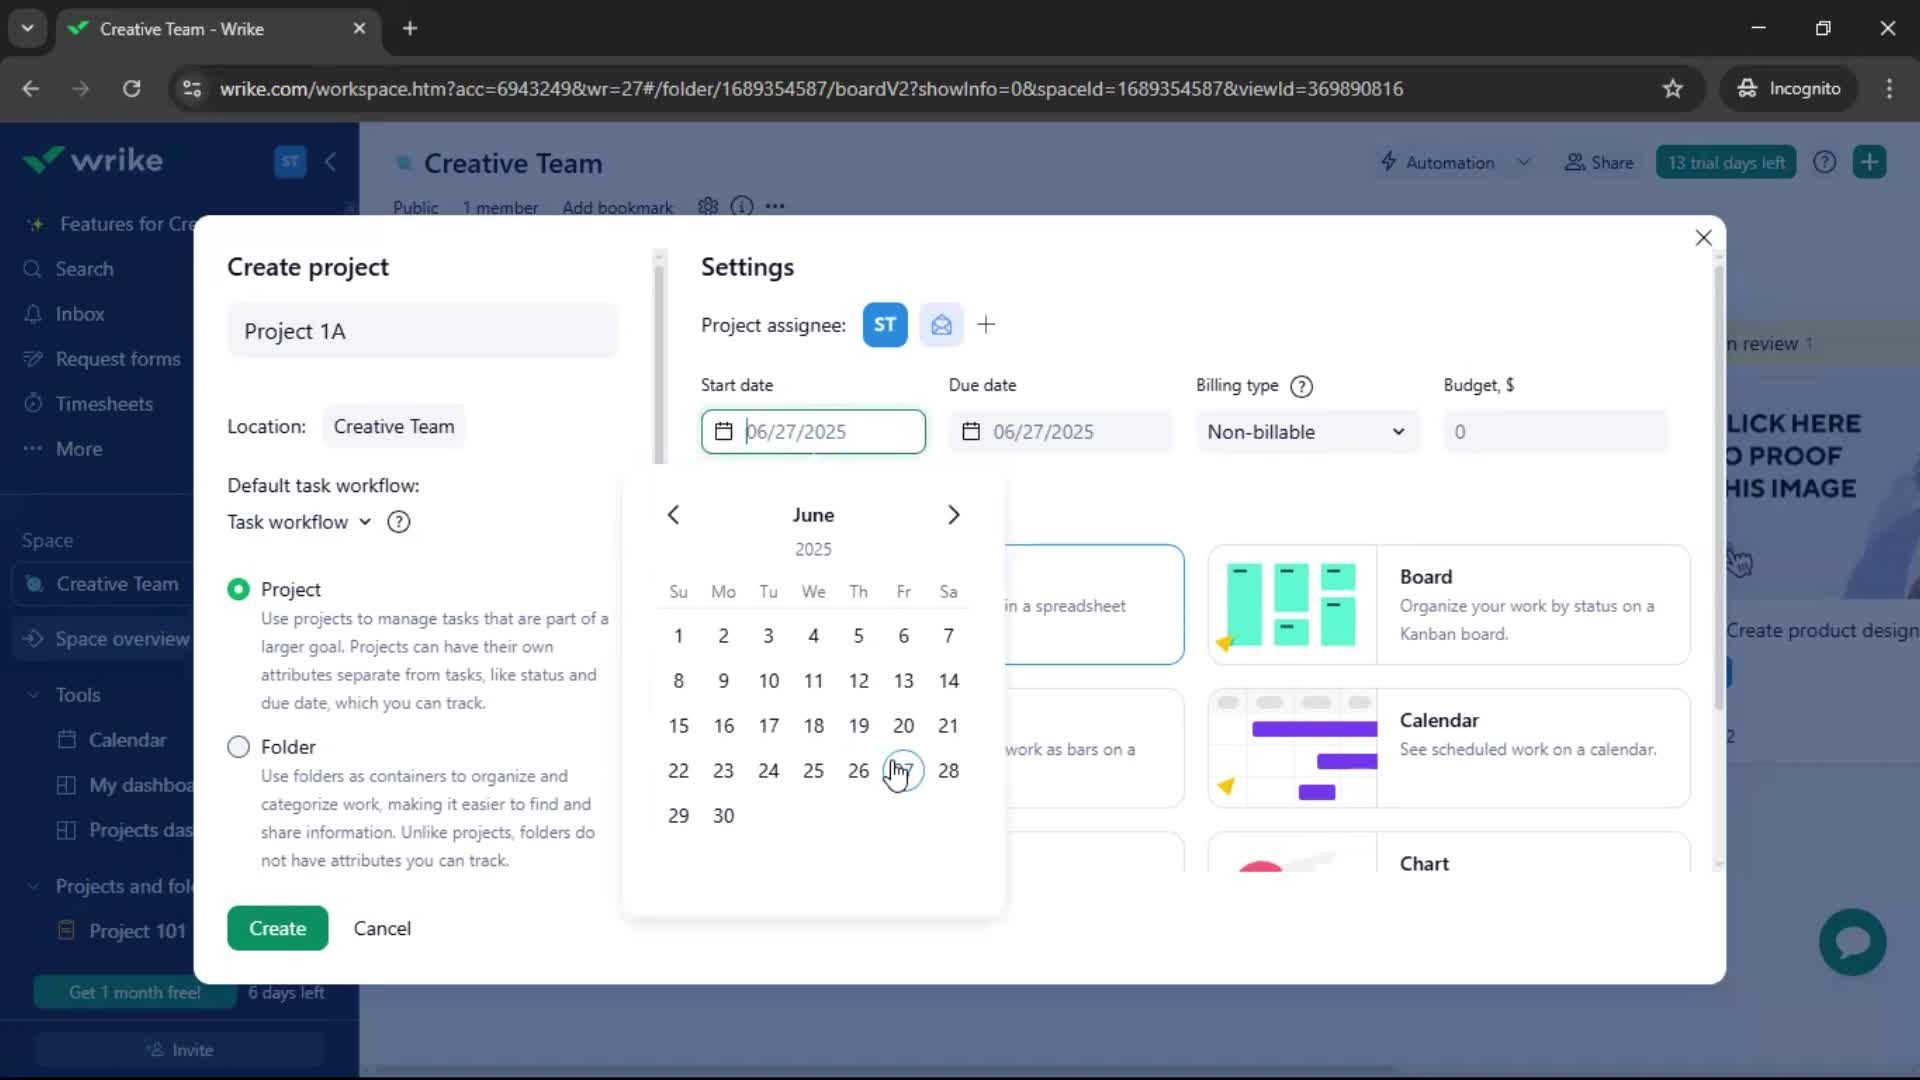This screenshot has height=1080, width=1920.
Task: Edit the project name field
Action: click(x=423, y=331)
